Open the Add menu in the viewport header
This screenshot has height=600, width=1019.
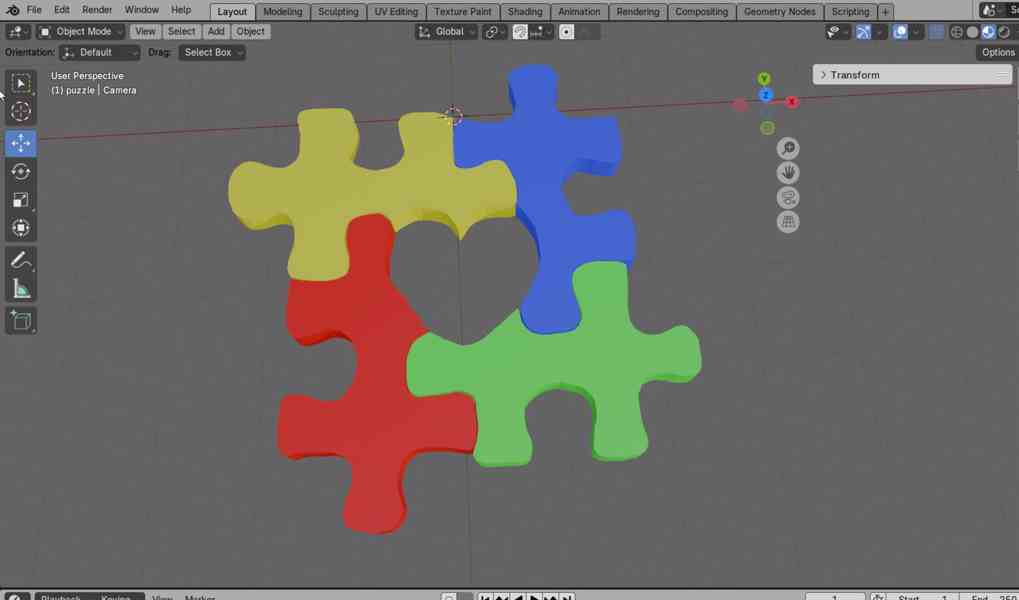pyautogui.click(x=216, y=32)
